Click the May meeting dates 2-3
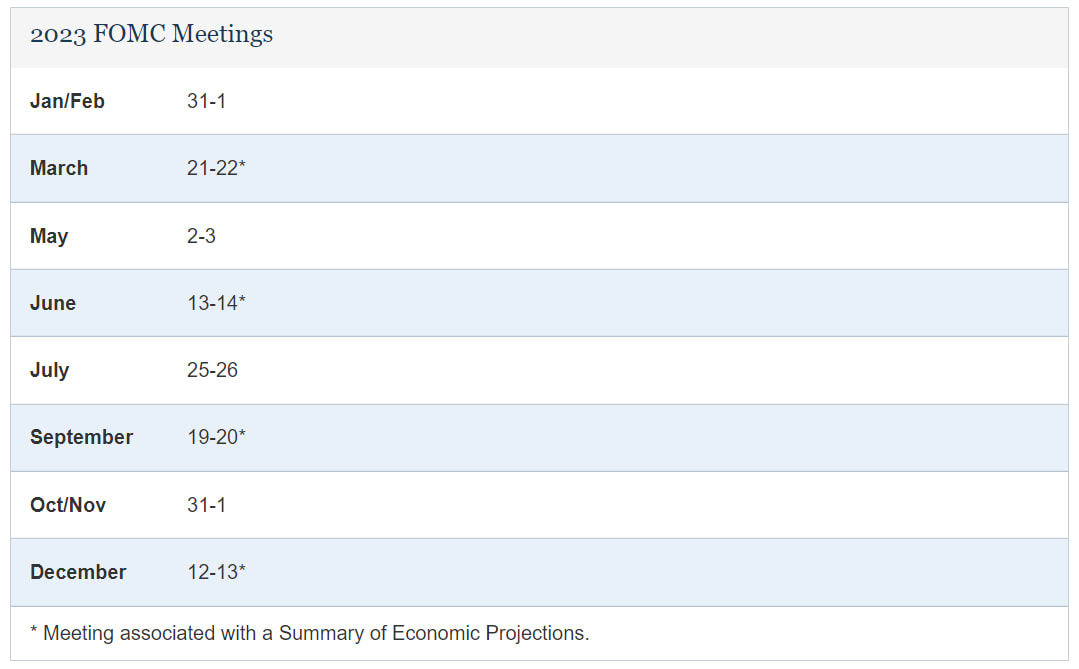 tap(201, 236)
